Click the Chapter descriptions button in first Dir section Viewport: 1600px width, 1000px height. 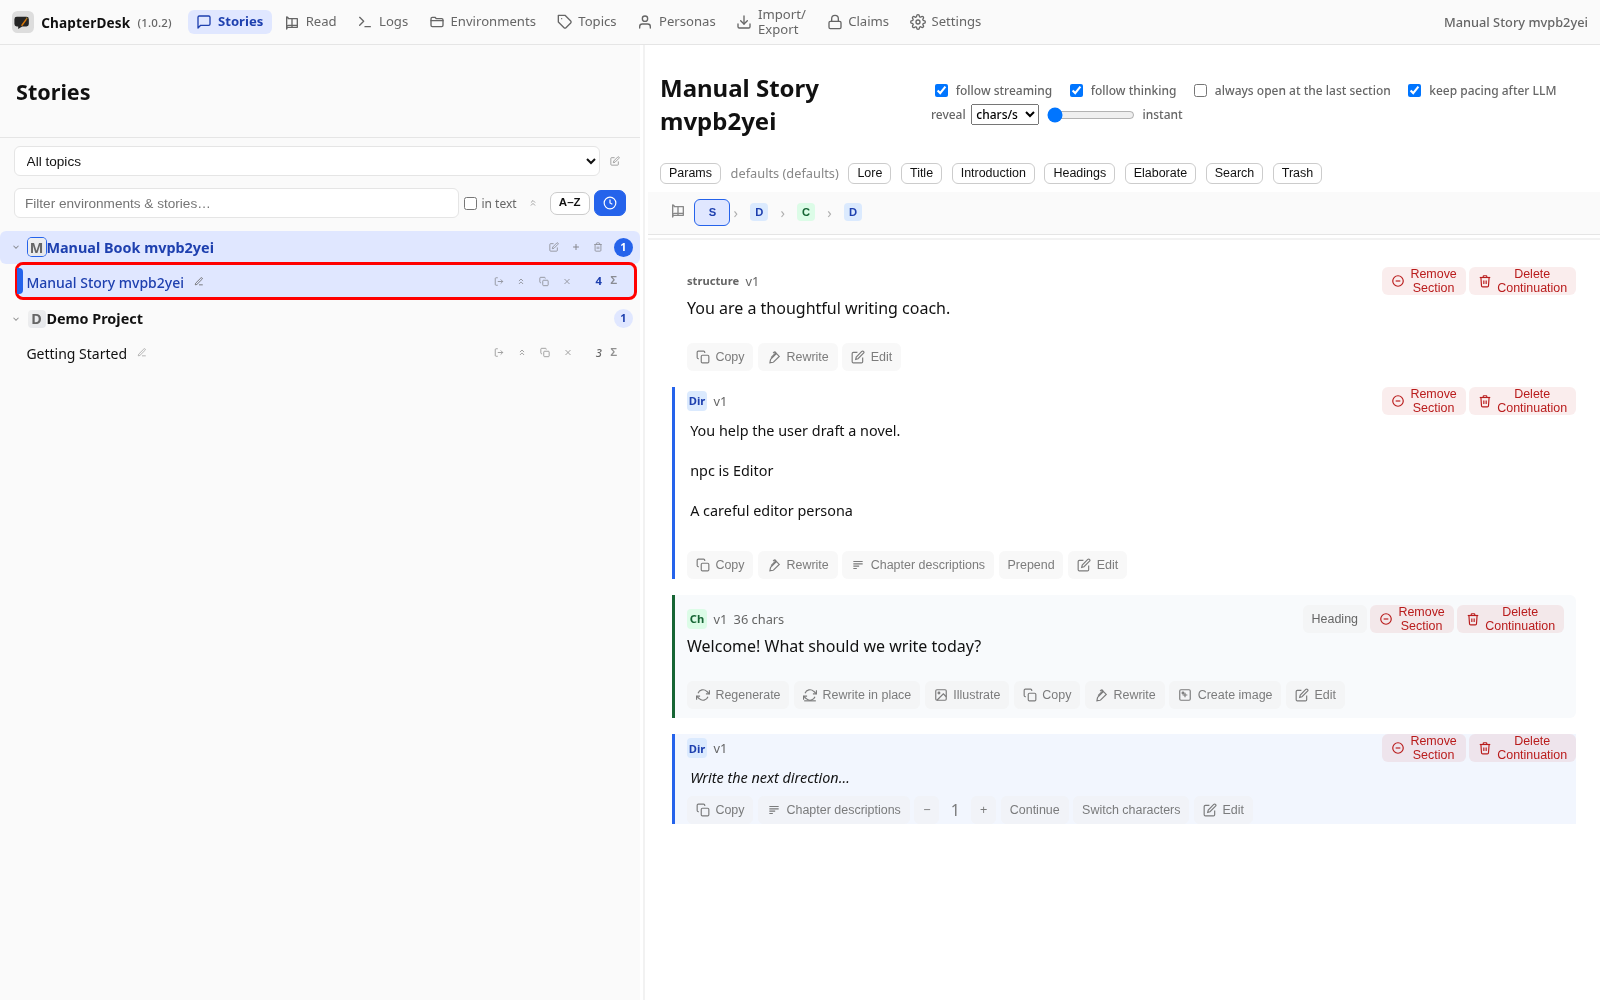tap(918, 565)
